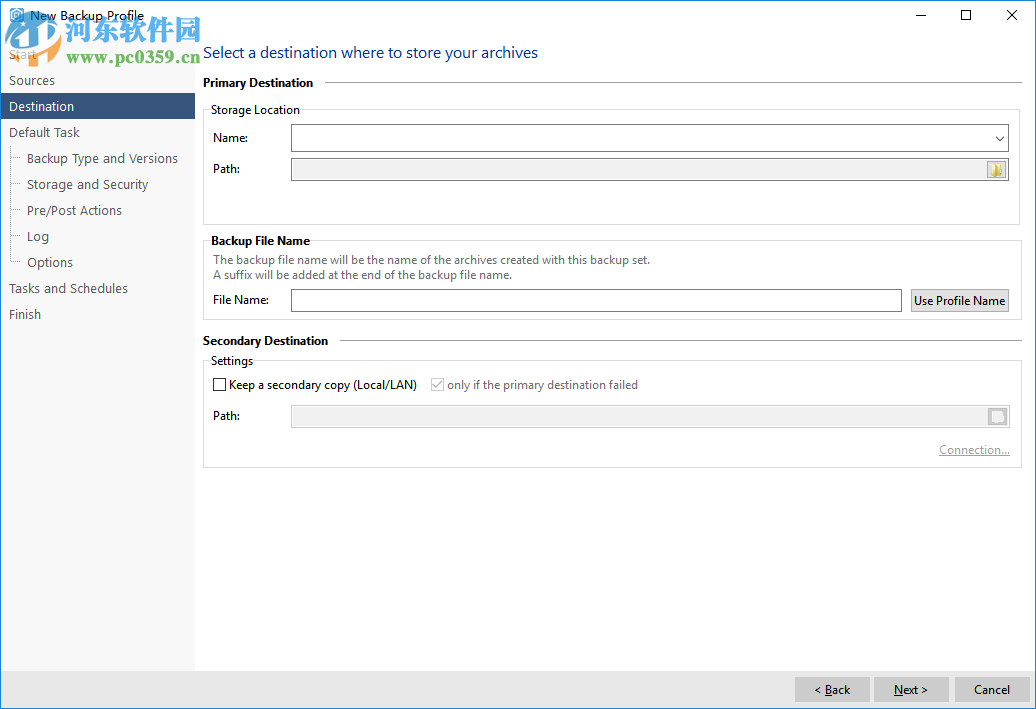Select the Log tree item
Image resolution: width=1036 pixels, height=709 pixels.
coord(38,237)
